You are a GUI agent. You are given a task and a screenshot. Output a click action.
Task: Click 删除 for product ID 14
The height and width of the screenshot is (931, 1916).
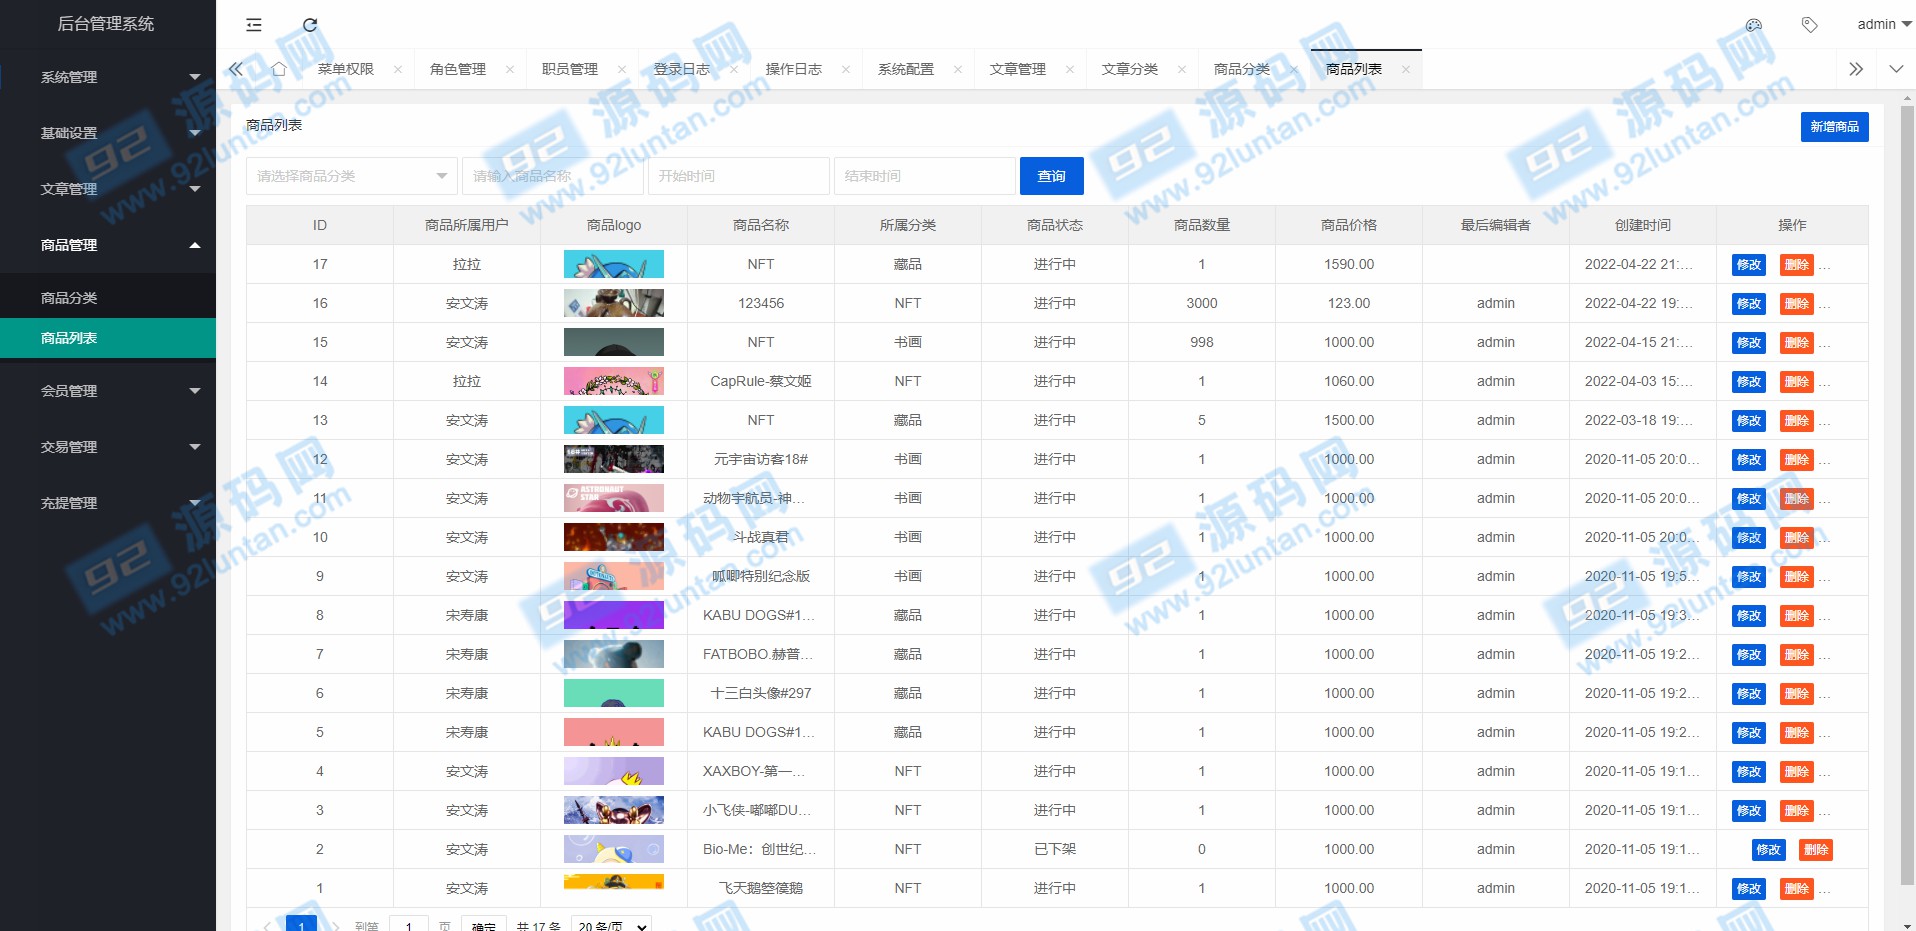tap(1797, 382)
